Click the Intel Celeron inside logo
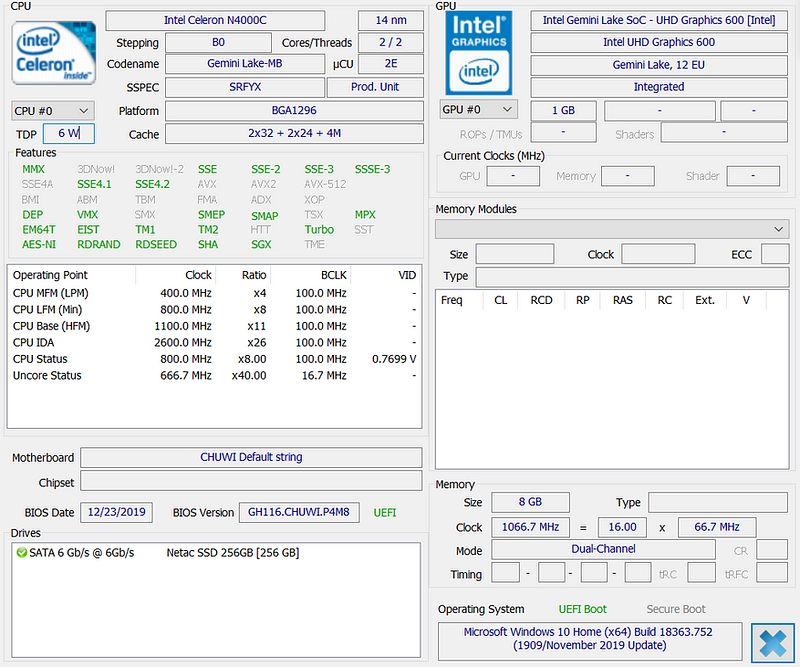The height and width of the screenshot is (667, 800). [54, 53]
